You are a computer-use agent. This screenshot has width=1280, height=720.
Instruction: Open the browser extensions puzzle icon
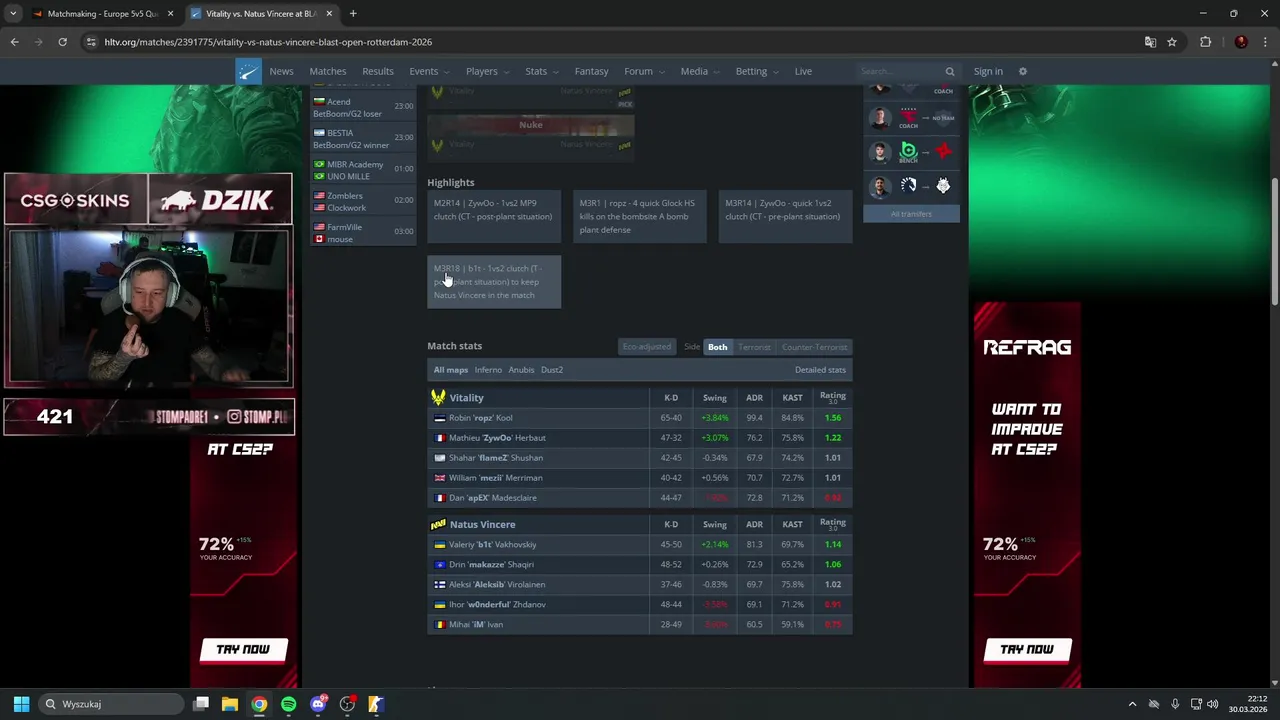click(1205, 42)
